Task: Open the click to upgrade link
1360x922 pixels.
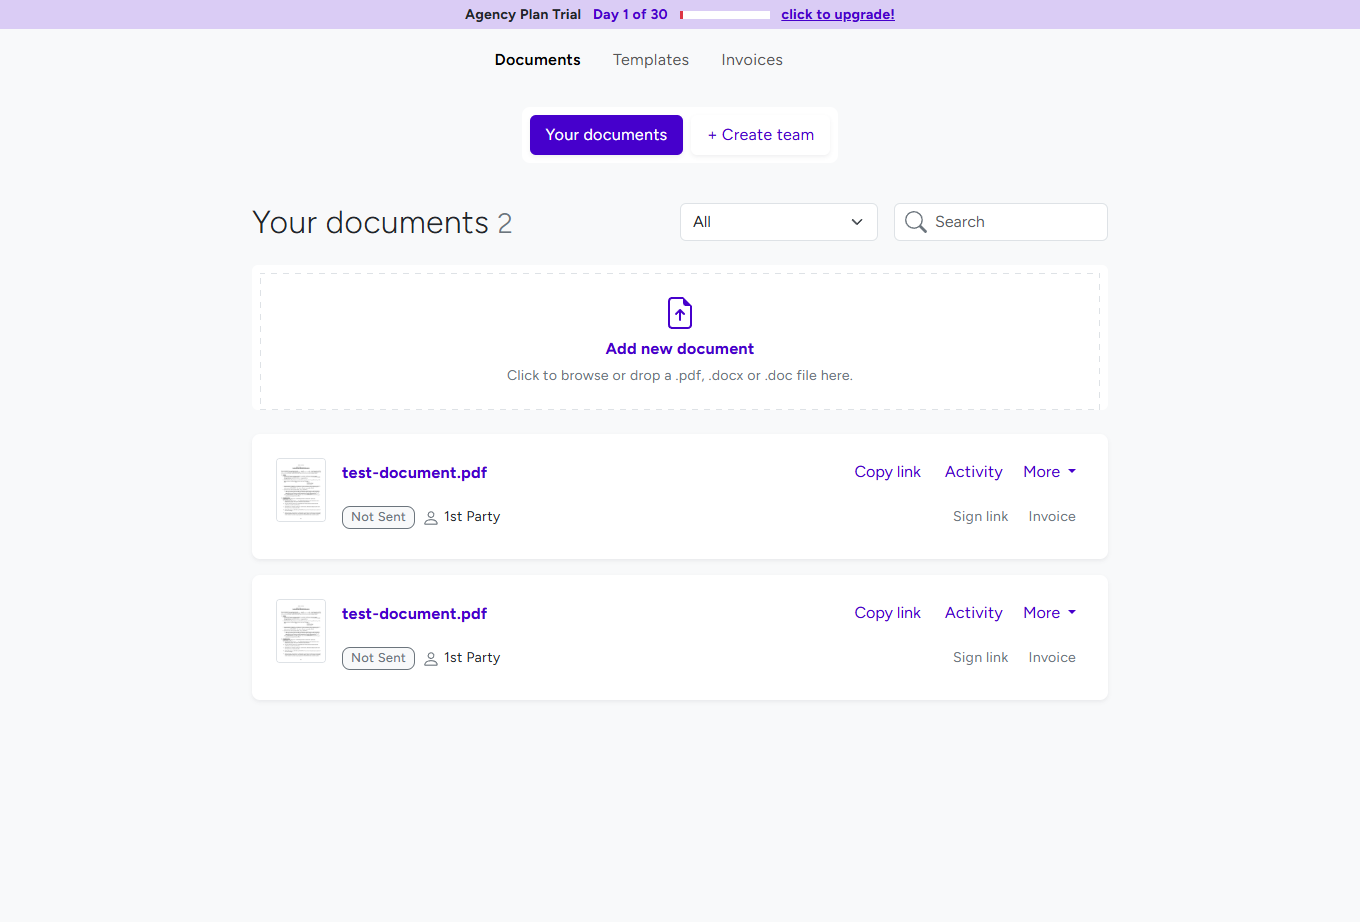Action: pos(837,14)
